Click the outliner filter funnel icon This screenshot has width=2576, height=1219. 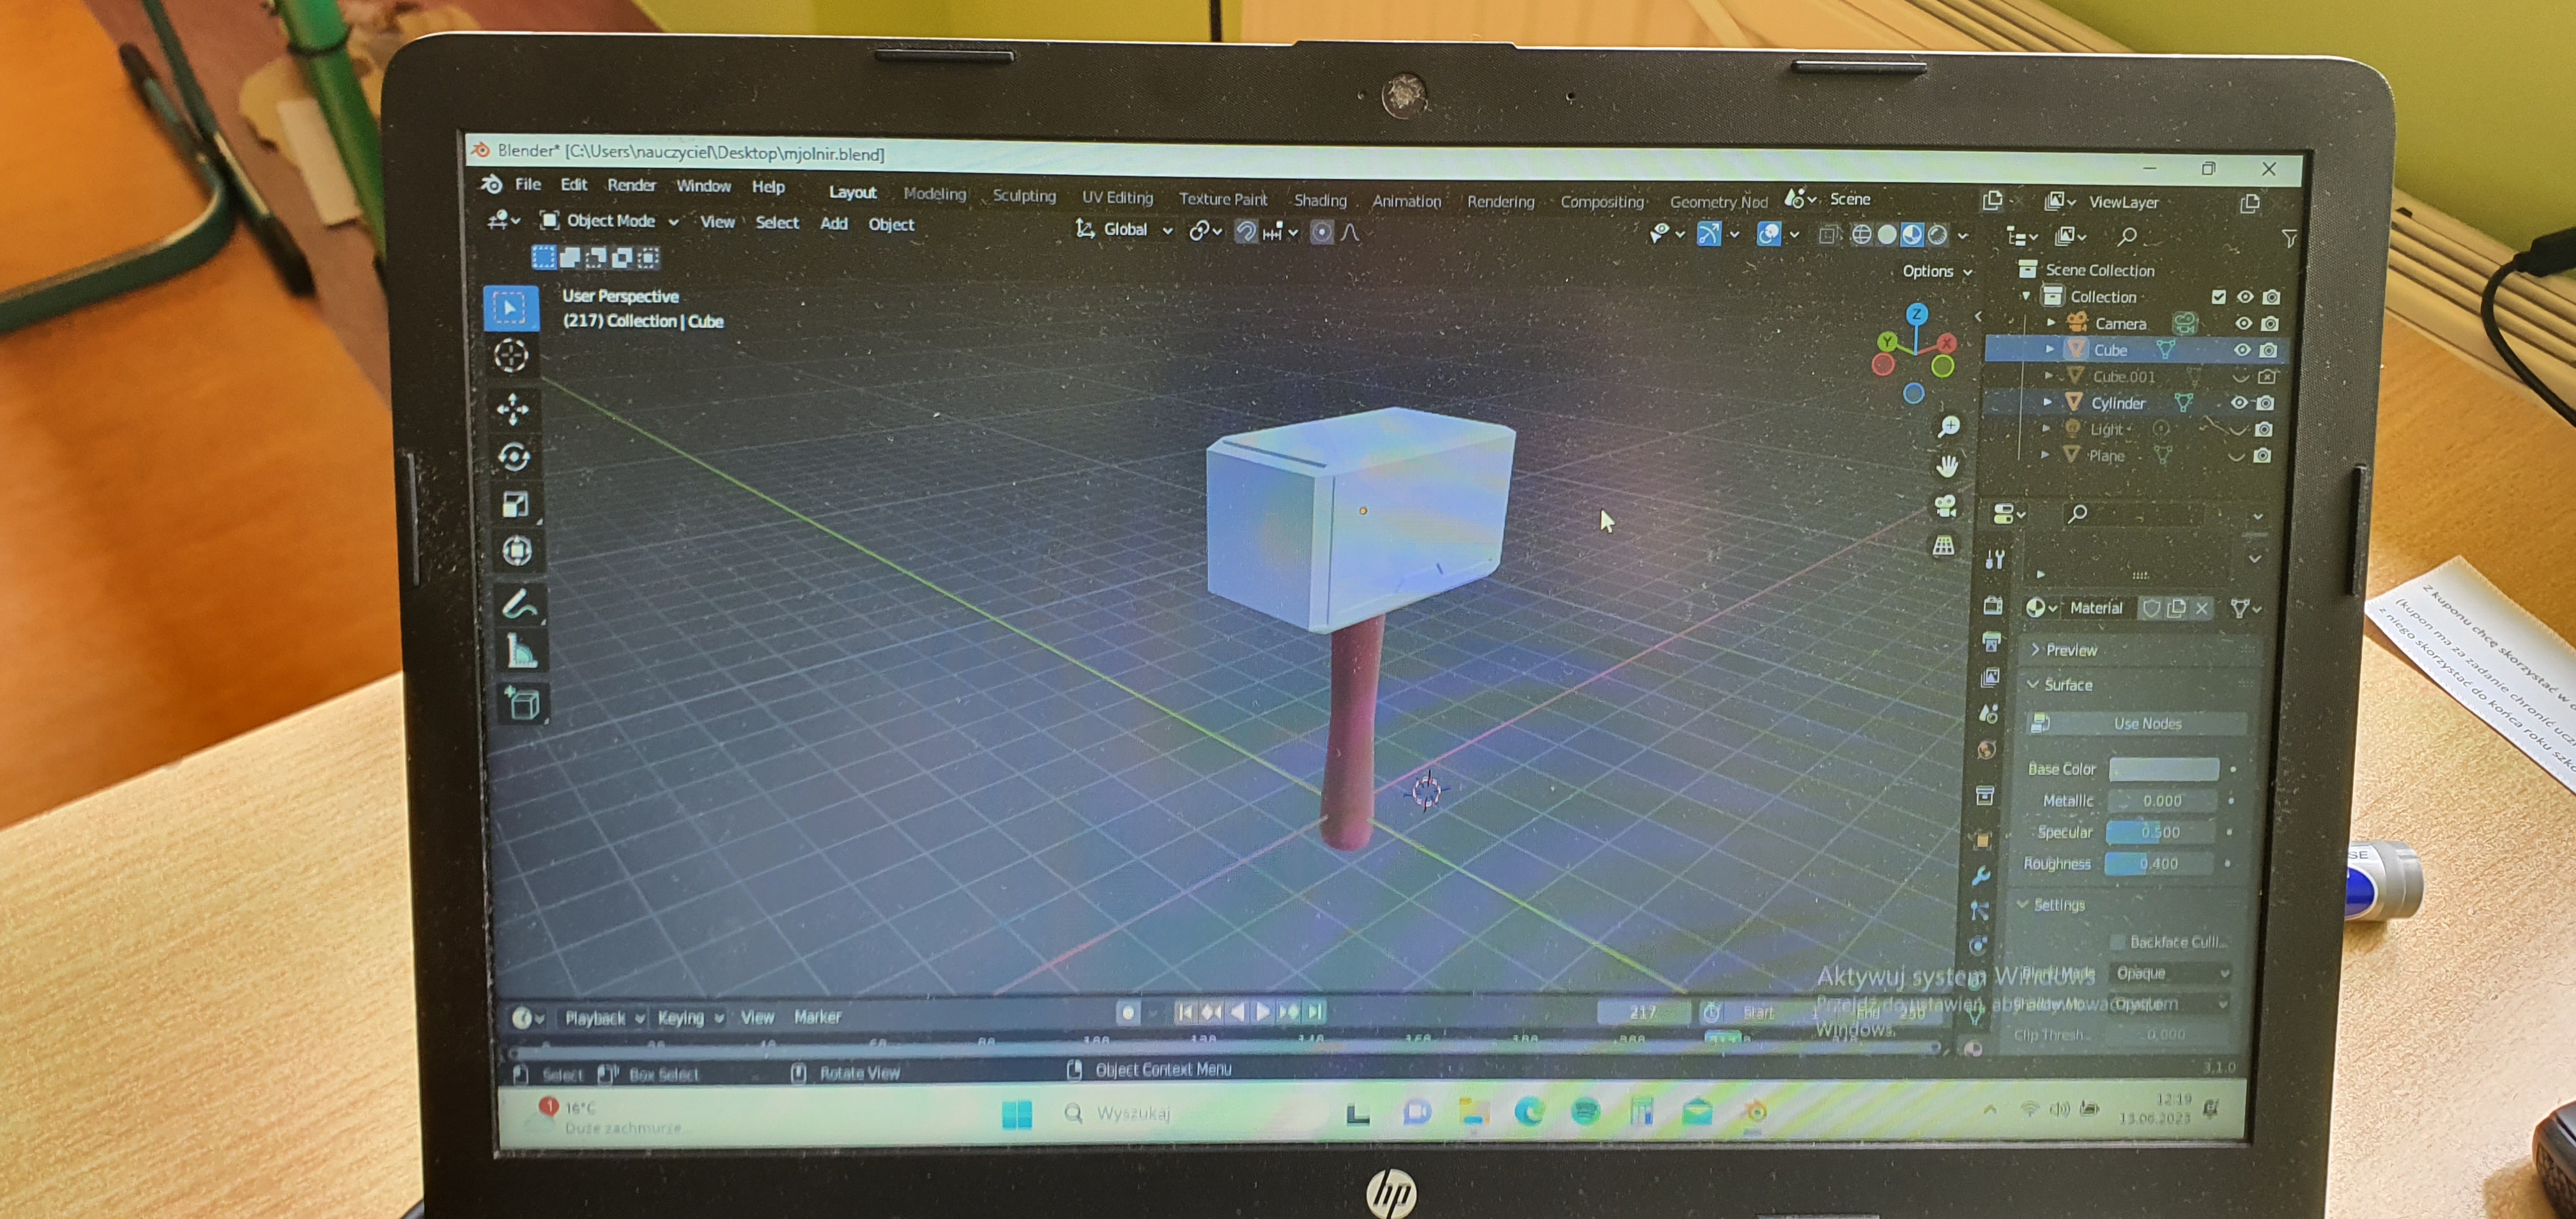(2289, 238)
